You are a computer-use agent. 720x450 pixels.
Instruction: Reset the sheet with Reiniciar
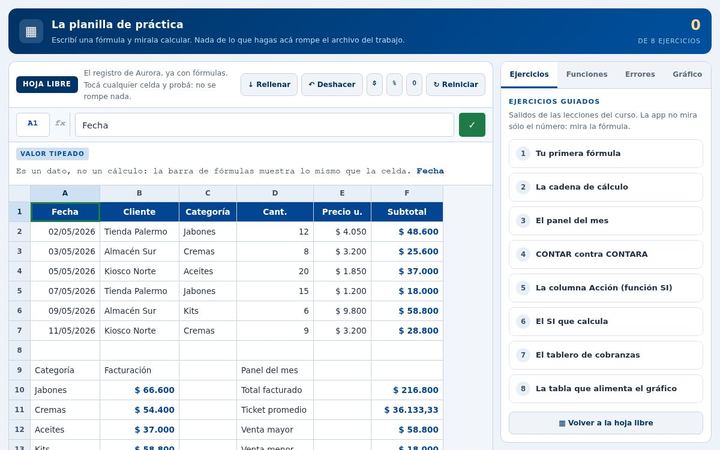(455, 84)
